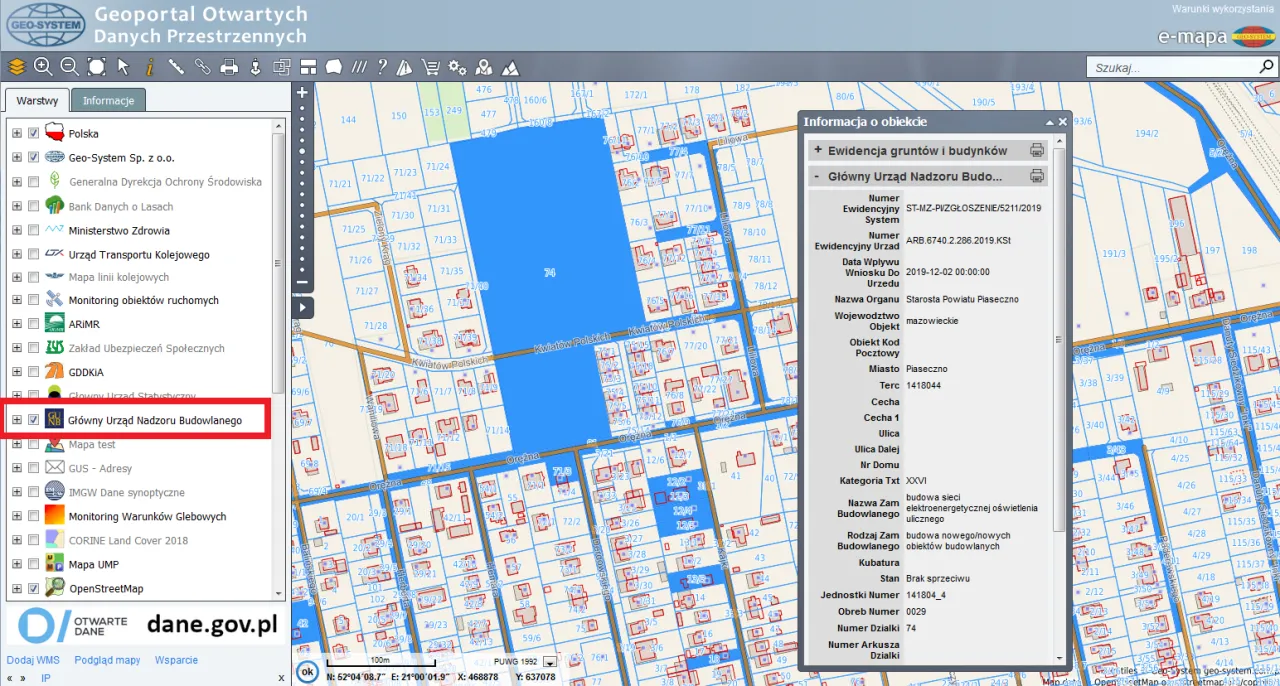Switch to the Informacje tab
The image size is (1280, 686).
tap(109, 100)
